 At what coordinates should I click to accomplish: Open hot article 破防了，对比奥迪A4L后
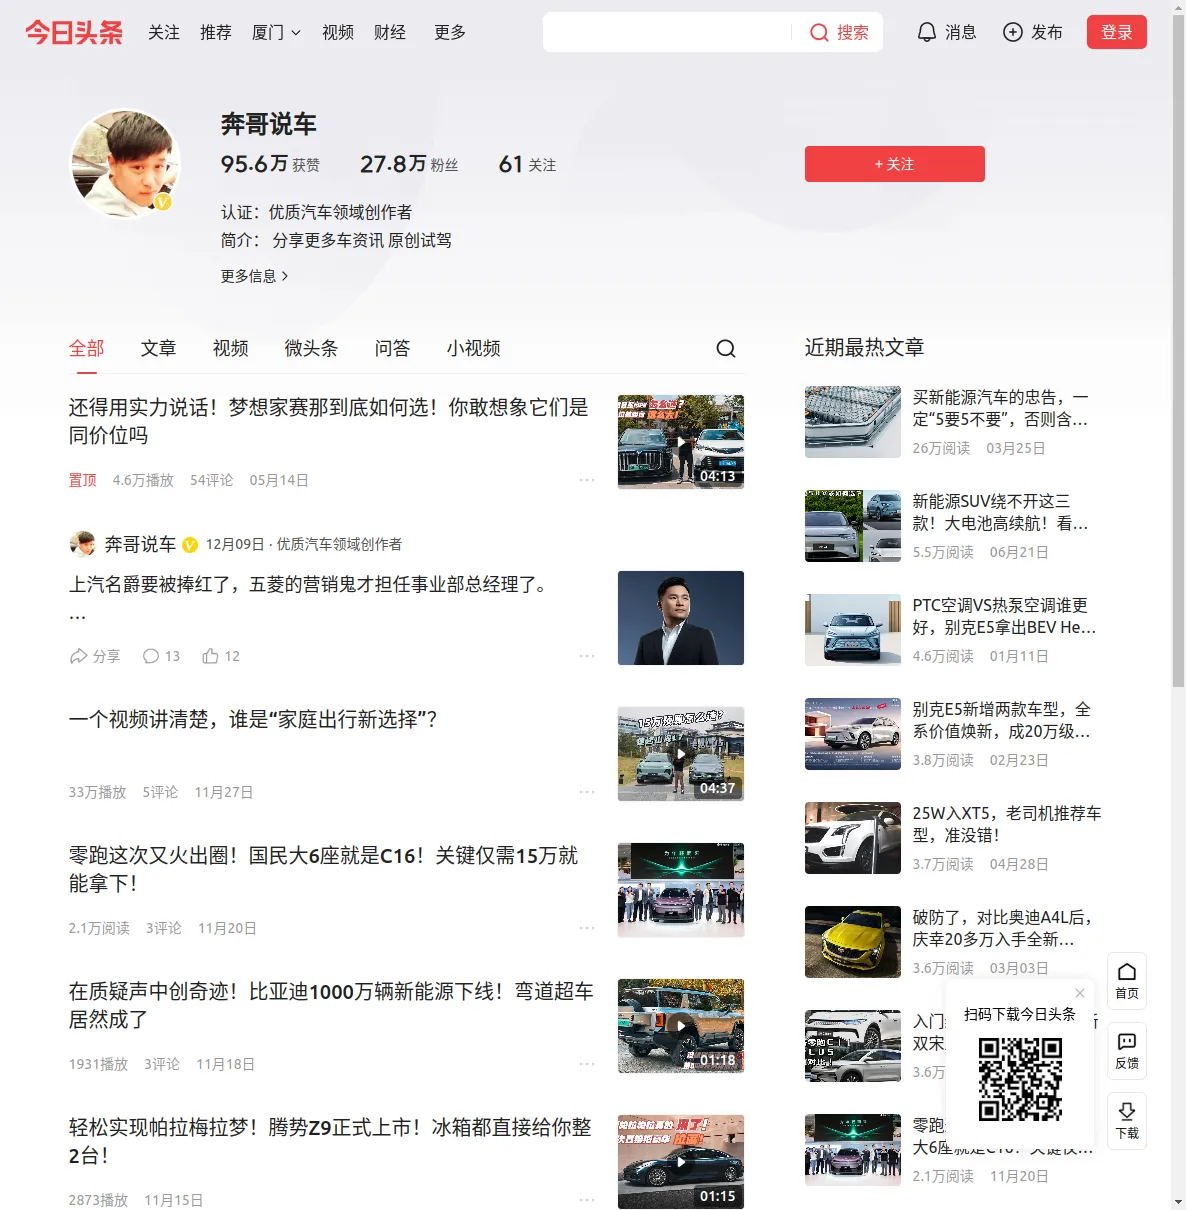(x=1003, y=928)
